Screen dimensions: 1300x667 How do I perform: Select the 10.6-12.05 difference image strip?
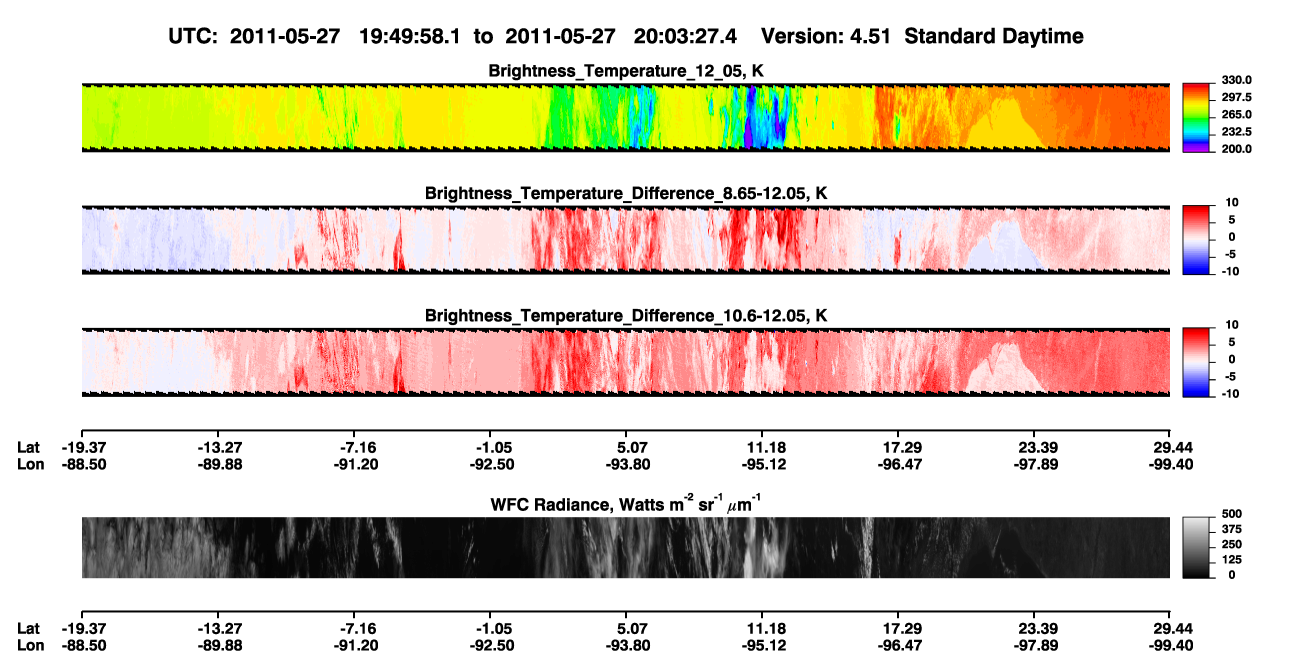pos(625,361)
